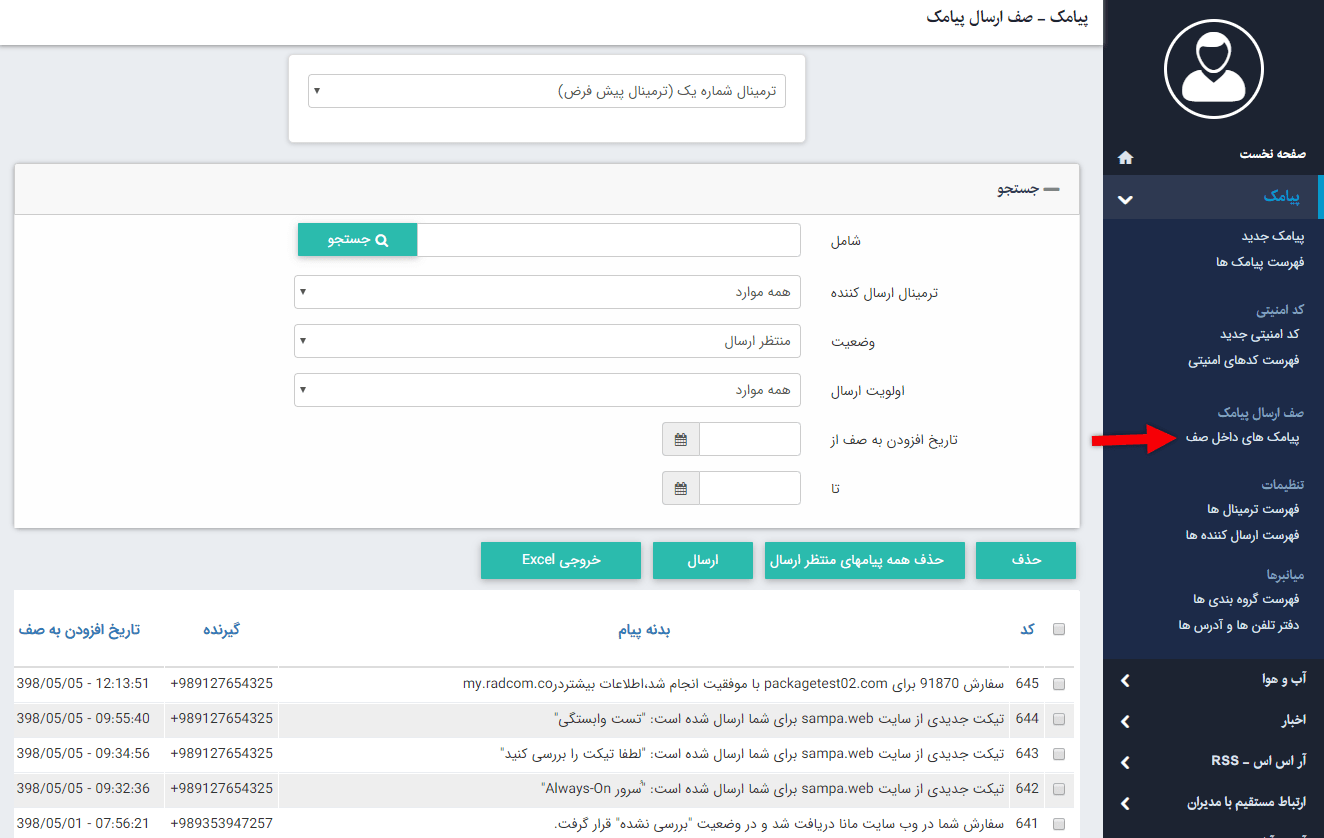Click the user profile avatar icon
Image resolution: width=1324 pixels, height=838 pixels.
click(x=1213, y=69)
